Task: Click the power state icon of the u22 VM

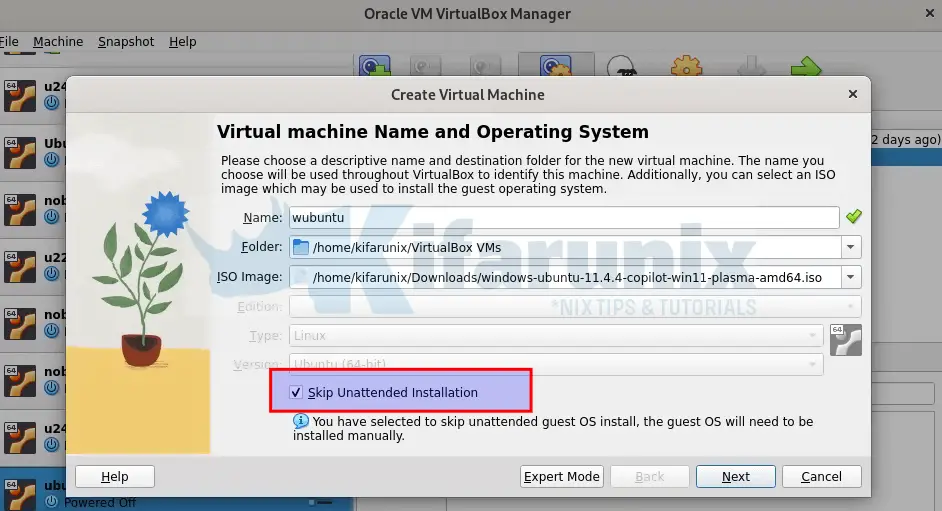Action: coord(52,274)
